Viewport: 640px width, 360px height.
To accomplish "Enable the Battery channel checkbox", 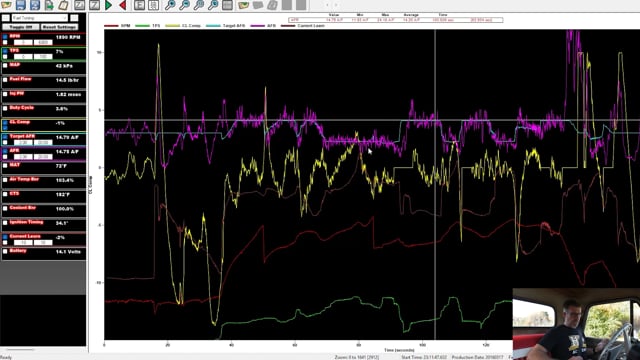I will 5,251.
